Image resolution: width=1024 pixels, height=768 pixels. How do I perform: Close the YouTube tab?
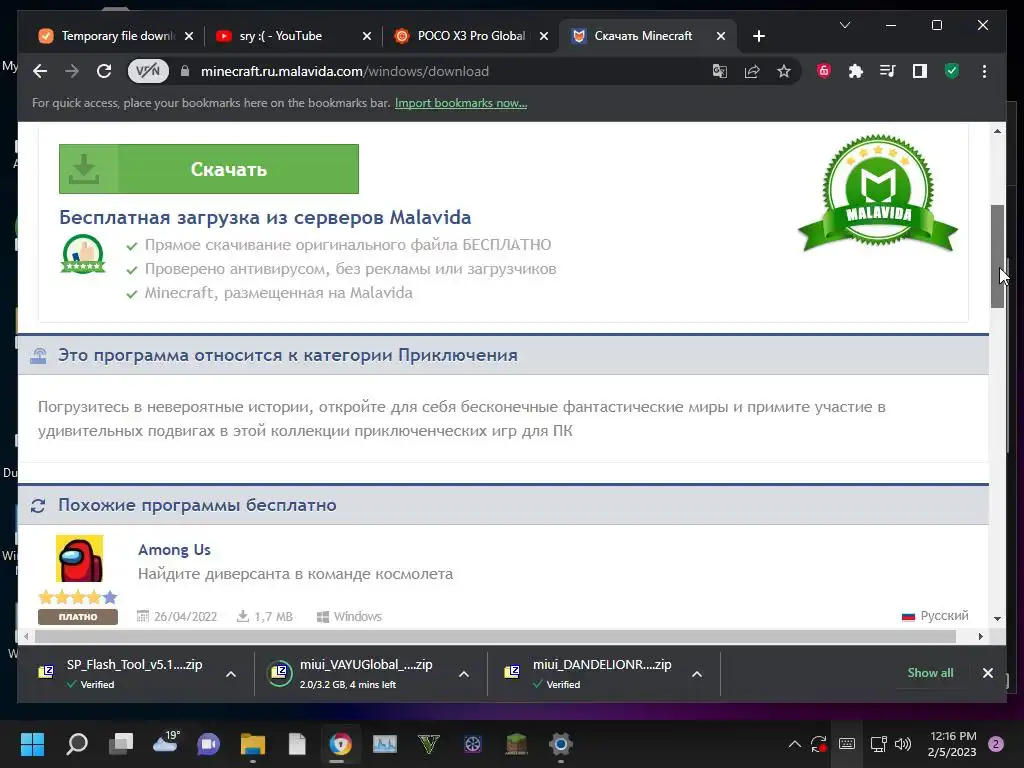tap(367, 36)
